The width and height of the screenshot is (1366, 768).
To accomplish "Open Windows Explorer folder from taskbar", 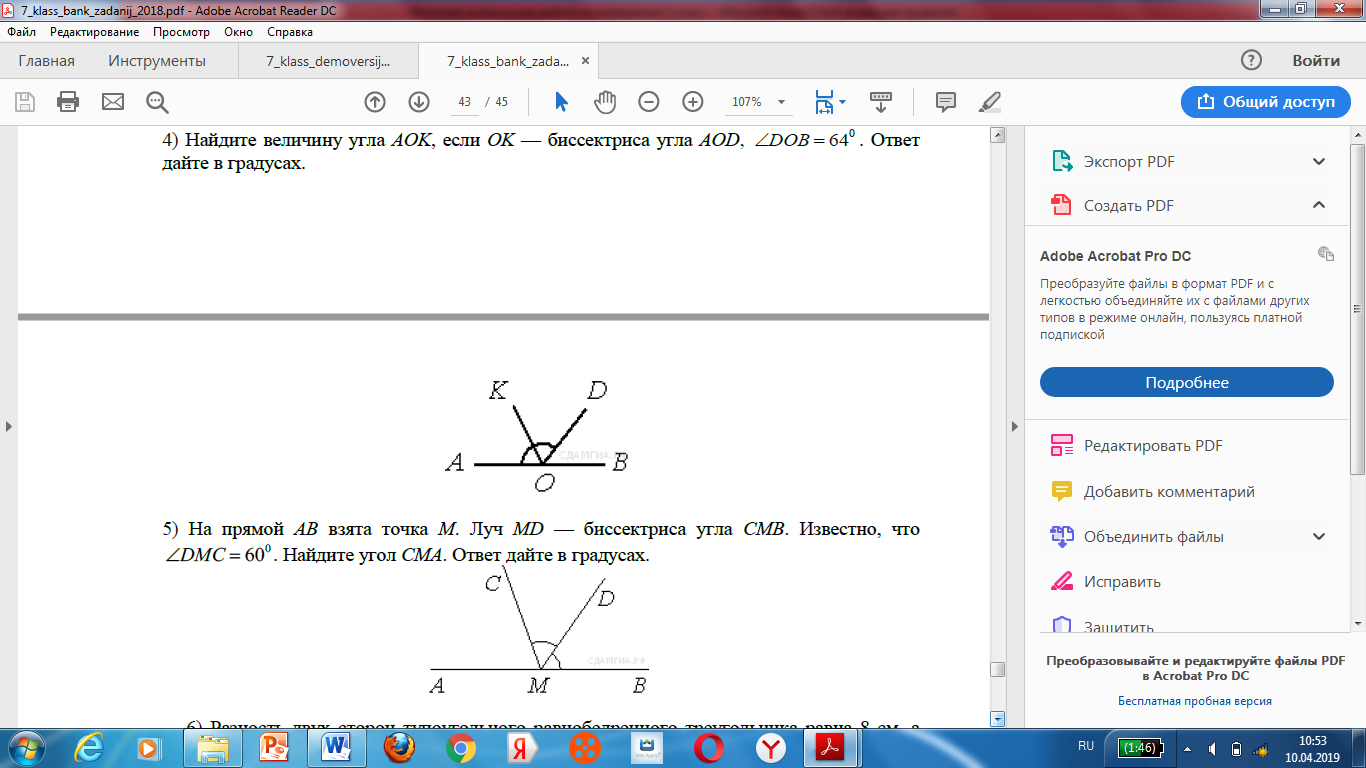I will 212,747.
